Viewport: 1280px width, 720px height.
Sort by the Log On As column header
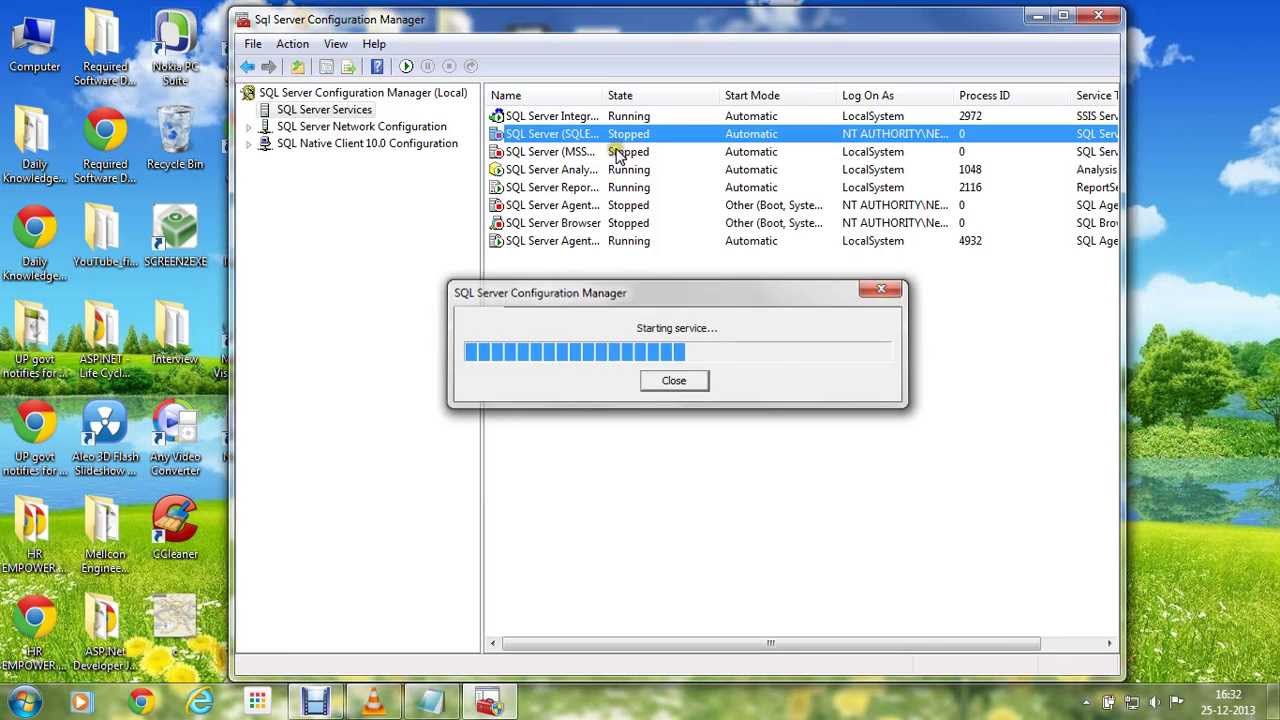click(896, 96)
